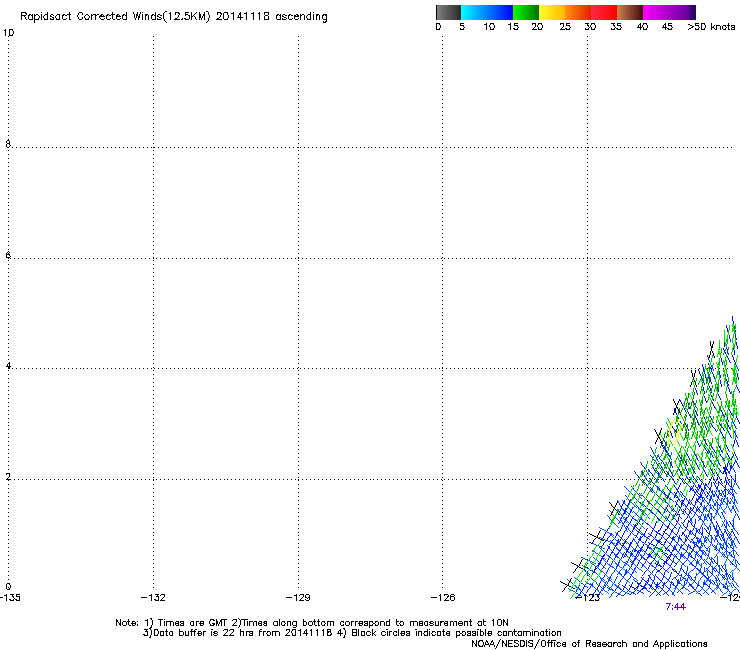Screen dimensions: 740x650
Task: Click the latitude label '8' on left axis
Action: click(8, 144)
